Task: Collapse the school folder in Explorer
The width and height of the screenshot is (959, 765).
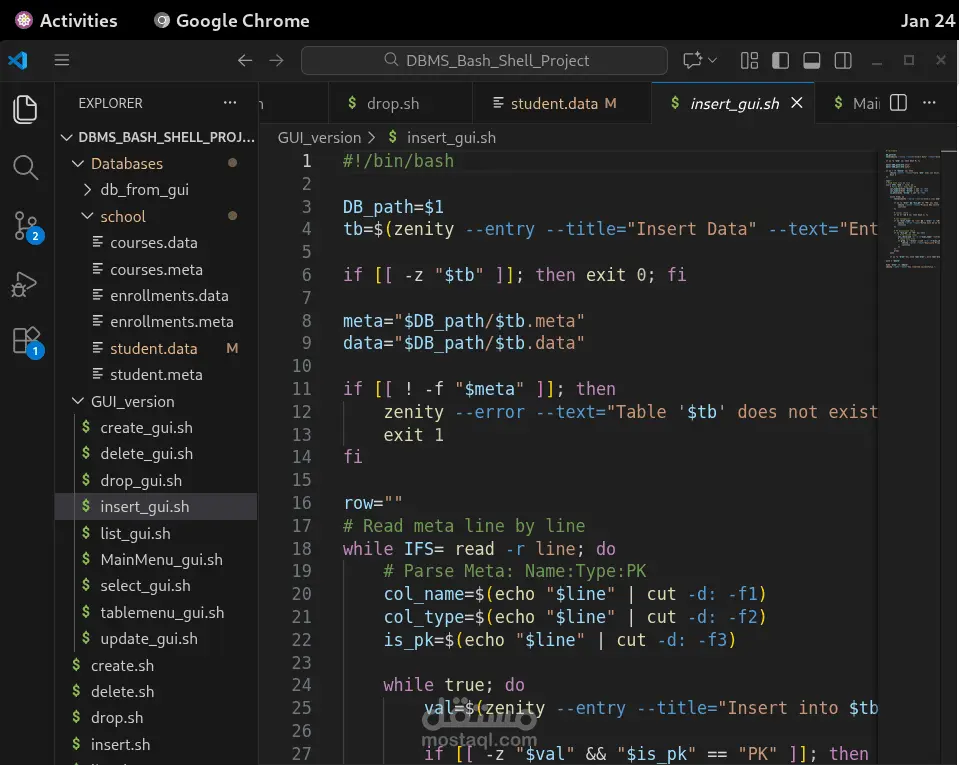Action: pos(122,215)
